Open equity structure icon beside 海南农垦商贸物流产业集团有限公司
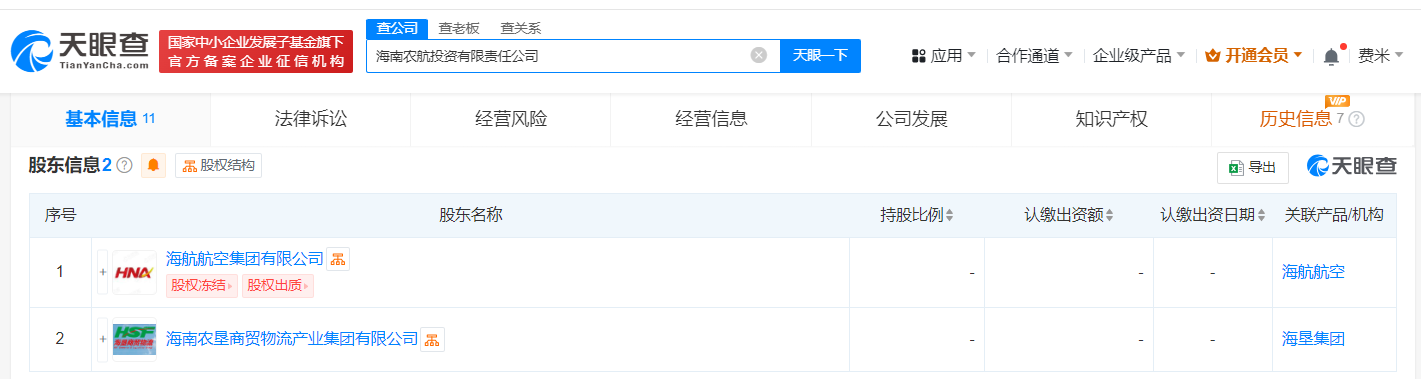 coord(432,339)
